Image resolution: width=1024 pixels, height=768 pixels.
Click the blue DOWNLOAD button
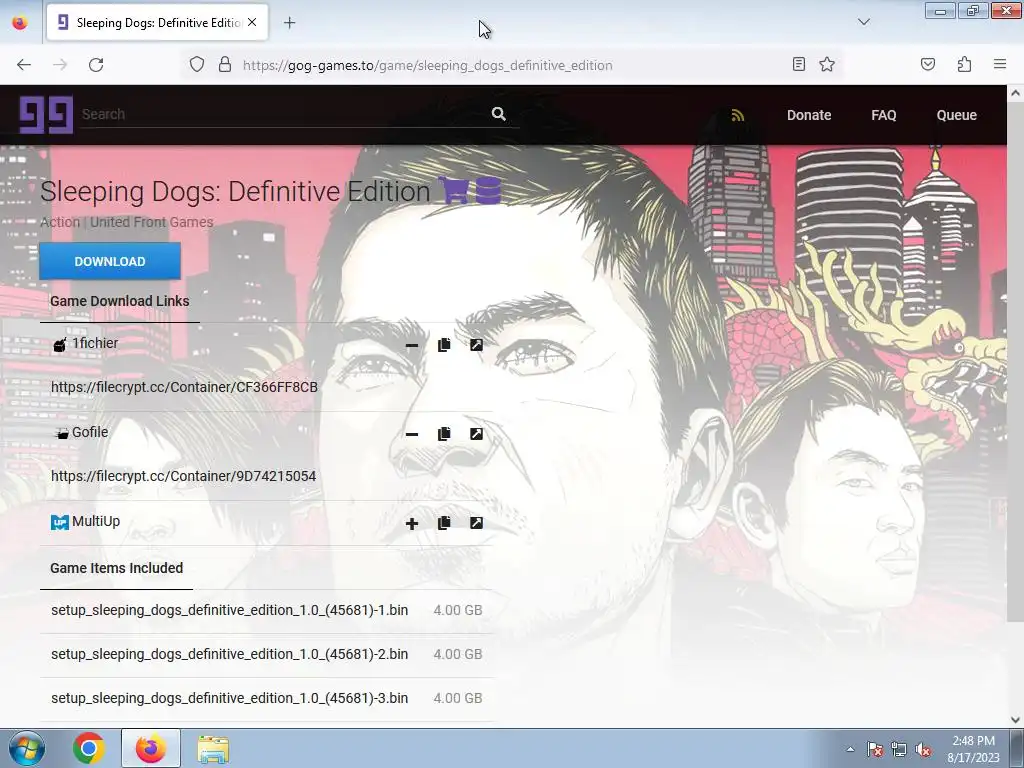[110, 261]
